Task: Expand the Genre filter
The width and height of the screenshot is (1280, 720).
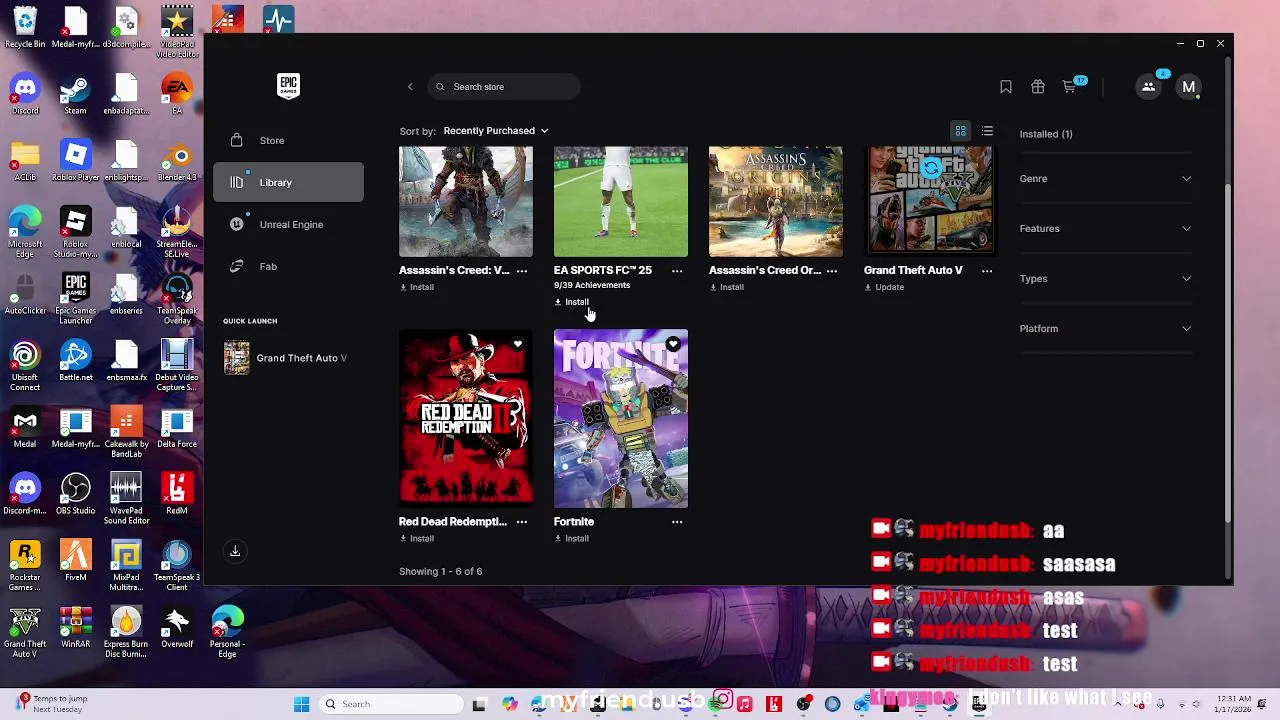Action: tap(1105, 179)
